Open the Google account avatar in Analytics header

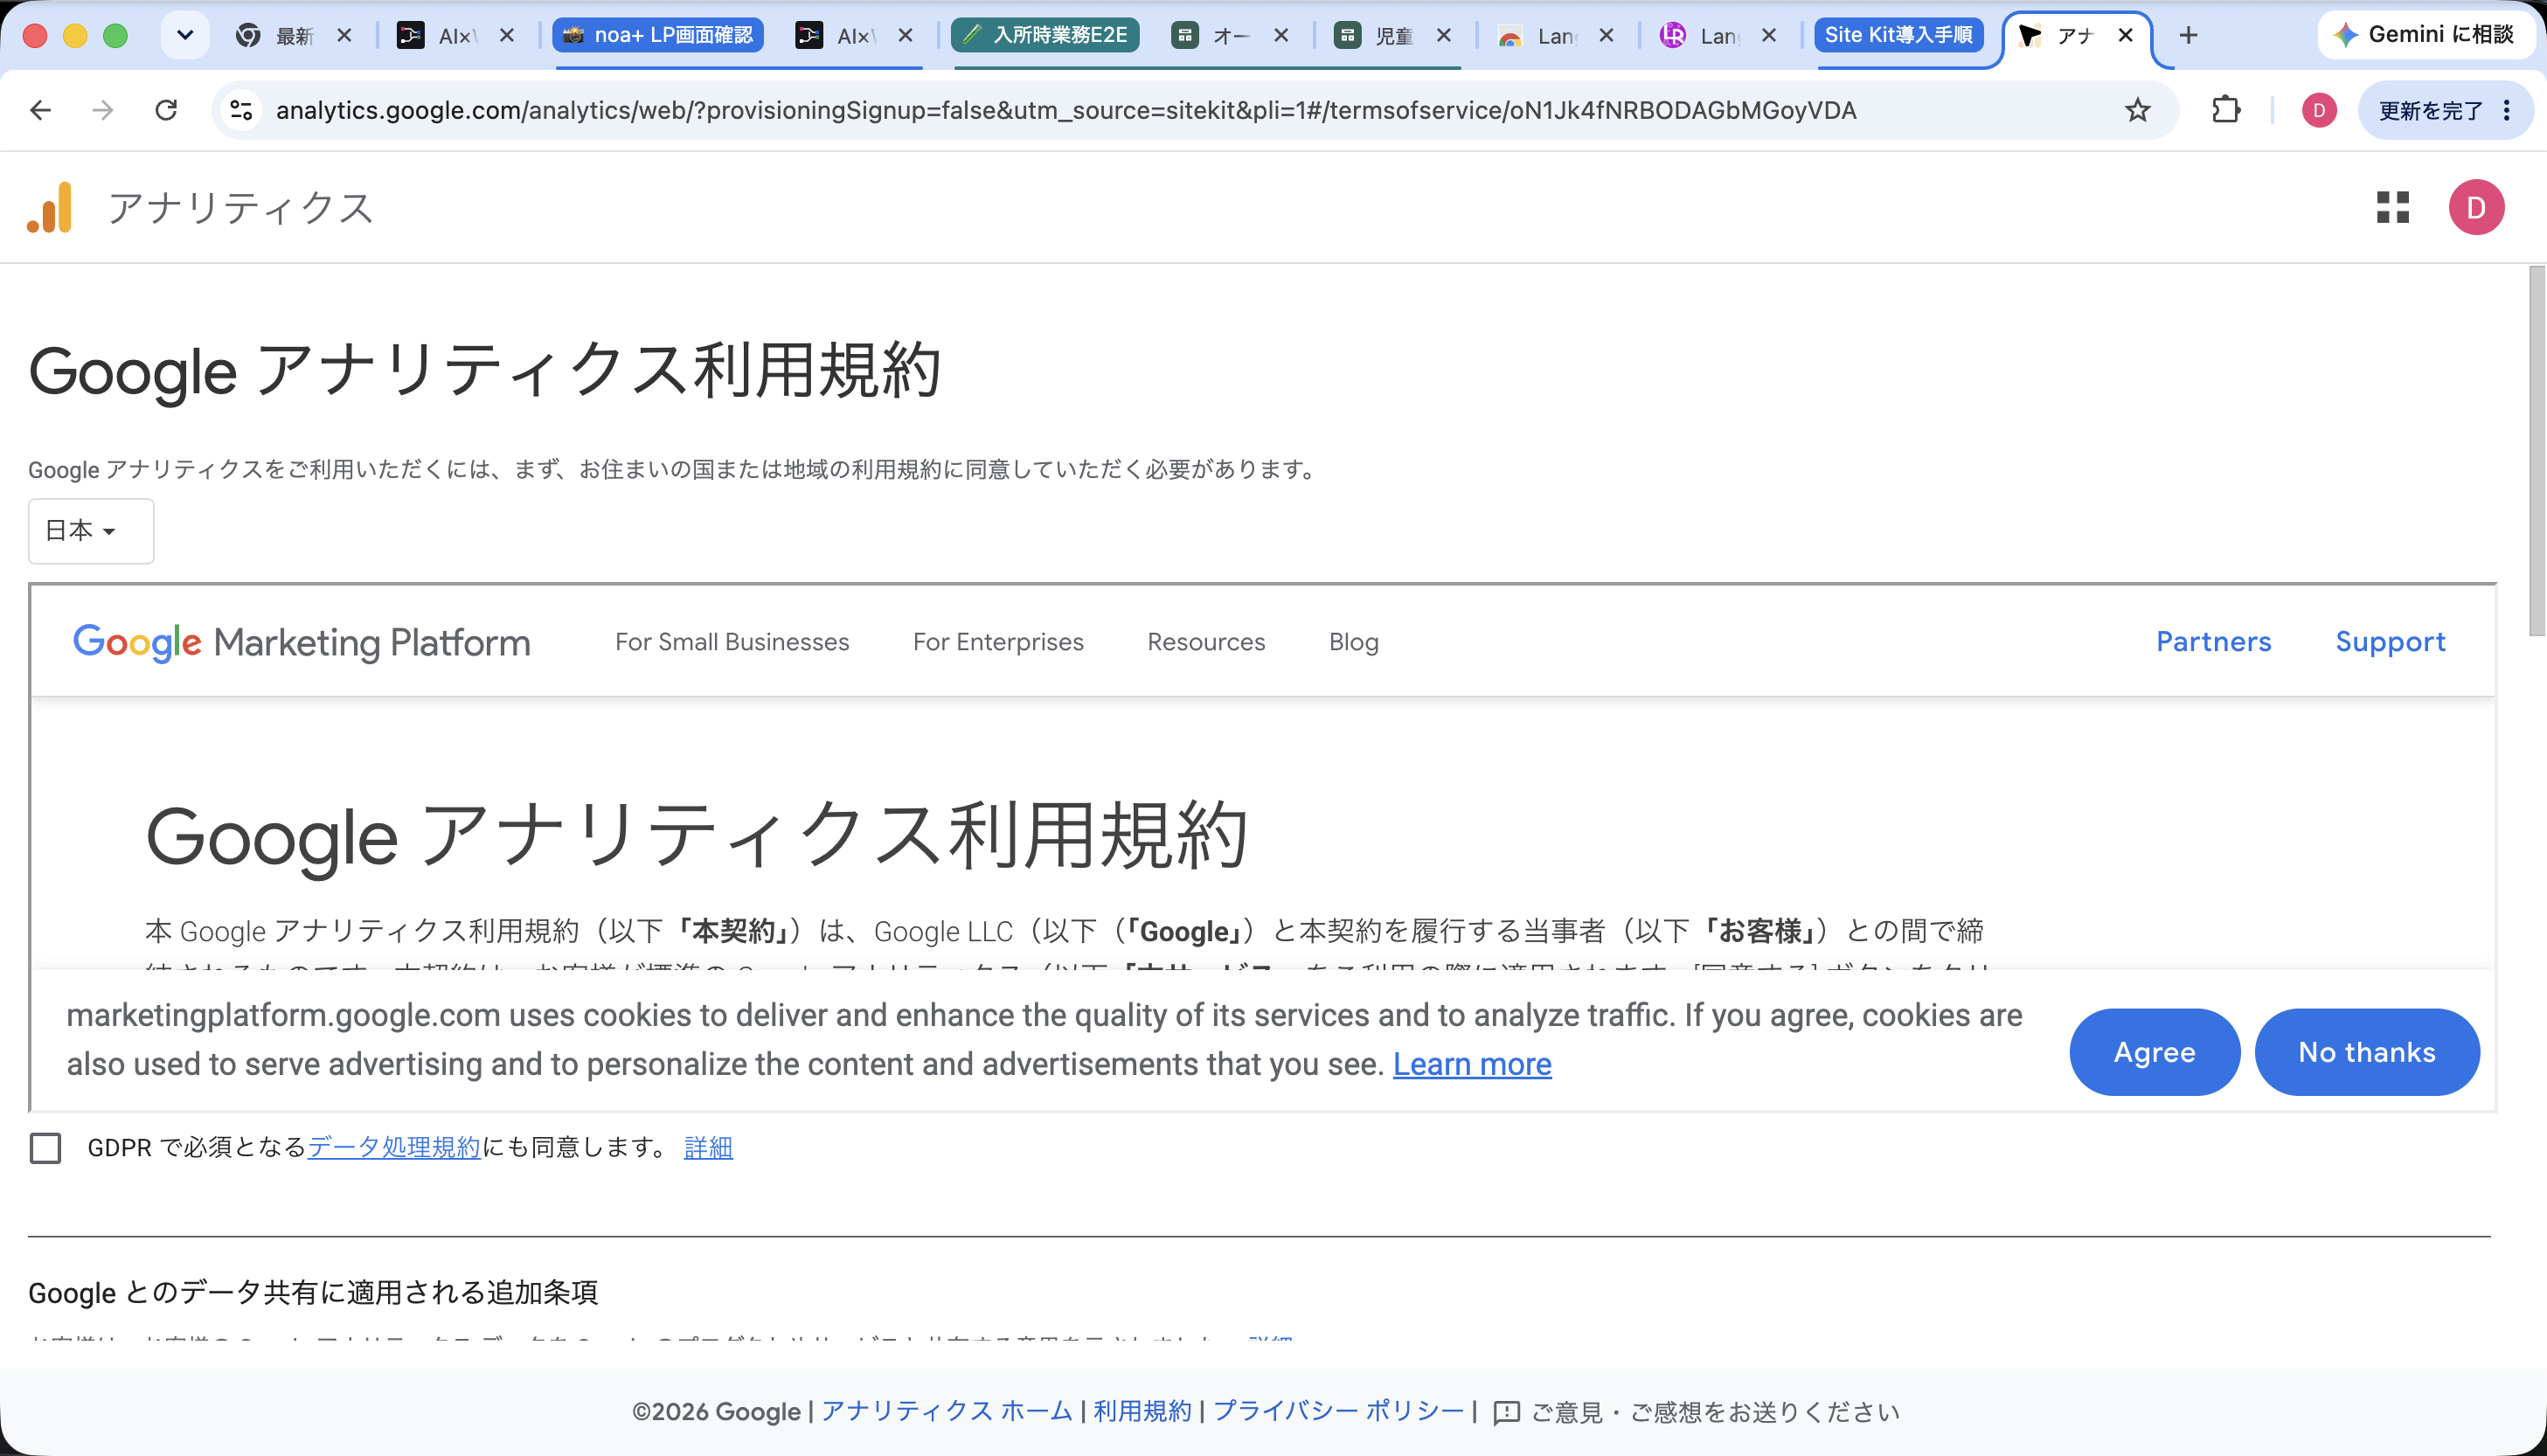pyautogui.click(x=2476, y=207)
